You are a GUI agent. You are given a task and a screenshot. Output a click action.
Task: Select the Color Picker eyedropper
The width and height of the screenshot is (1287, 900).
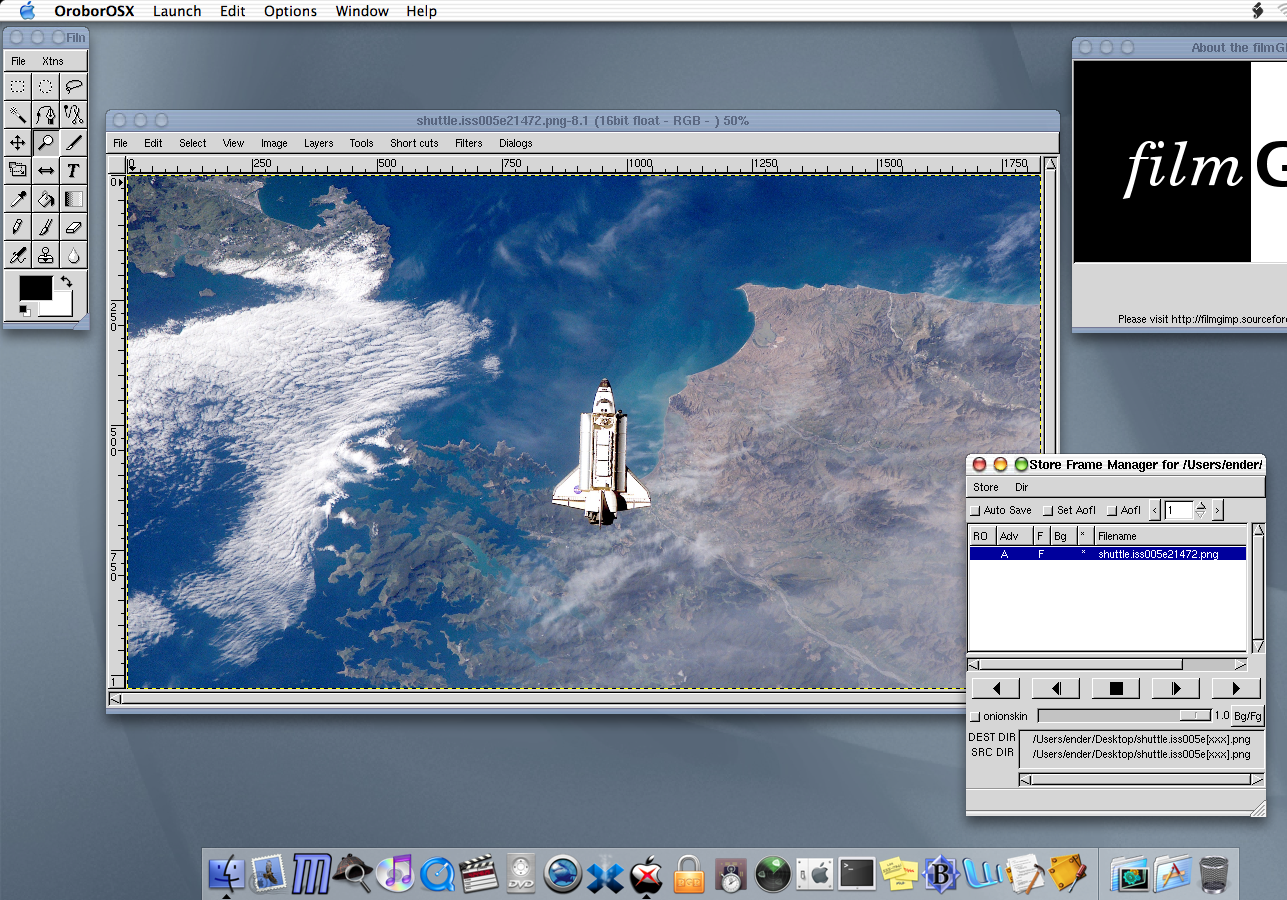coord(18,198)
